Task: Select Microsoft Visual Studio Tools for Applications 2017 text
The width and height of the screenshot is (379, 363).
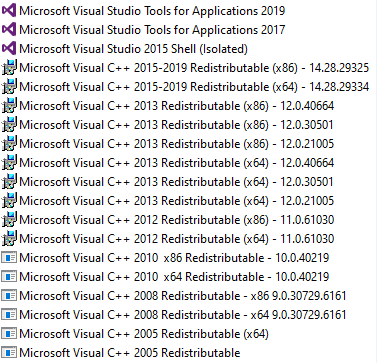Action: [x=152, y=30]
